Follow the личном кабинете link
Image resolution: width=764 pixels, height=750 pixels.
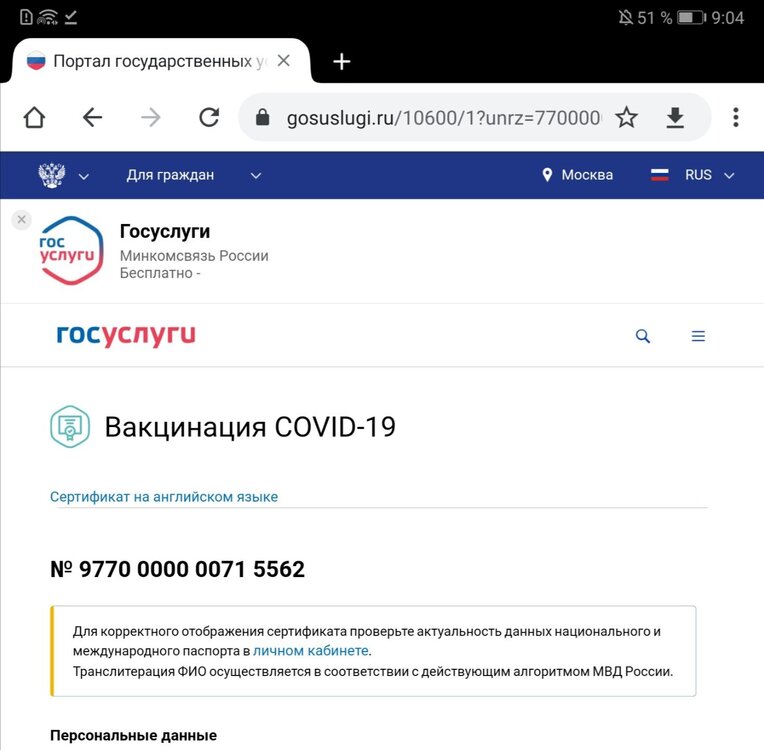[x=311, y=651]
